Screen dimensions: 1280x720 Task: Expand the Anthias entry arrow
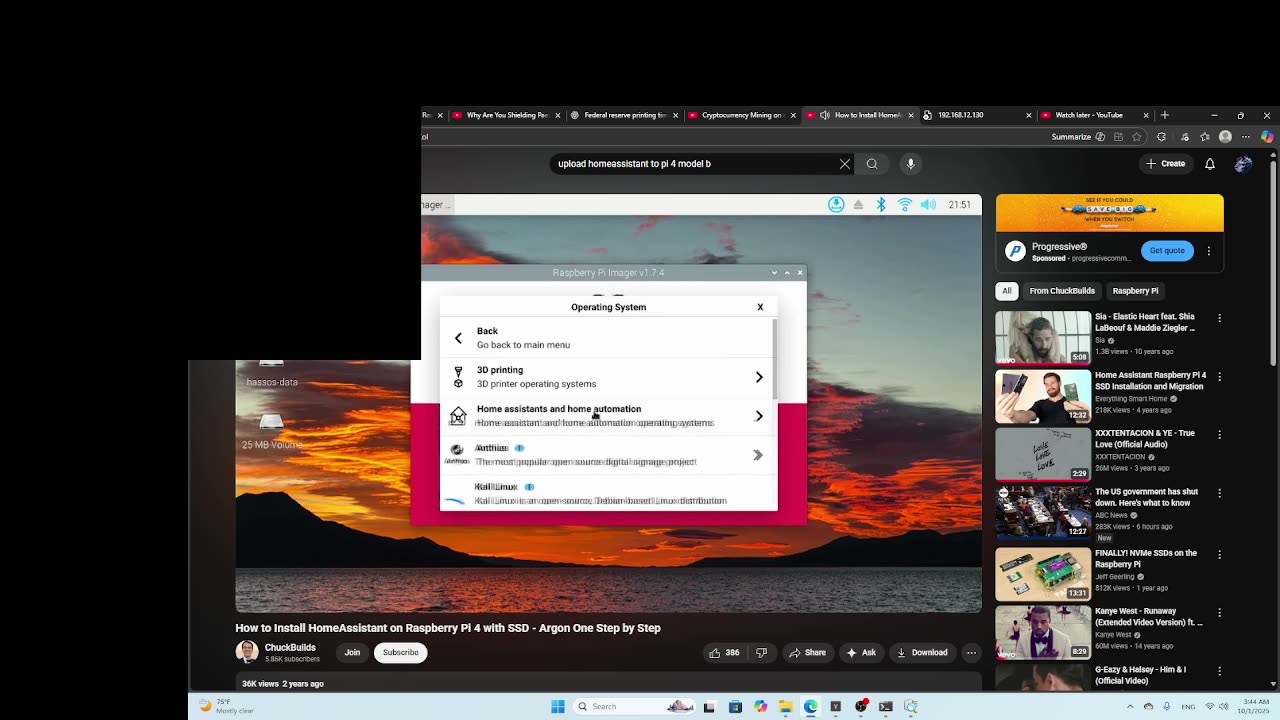pos(758,455)
